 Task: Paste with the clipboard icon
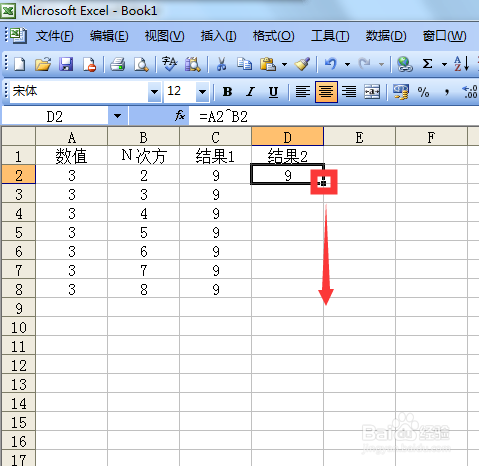[268, 63]
